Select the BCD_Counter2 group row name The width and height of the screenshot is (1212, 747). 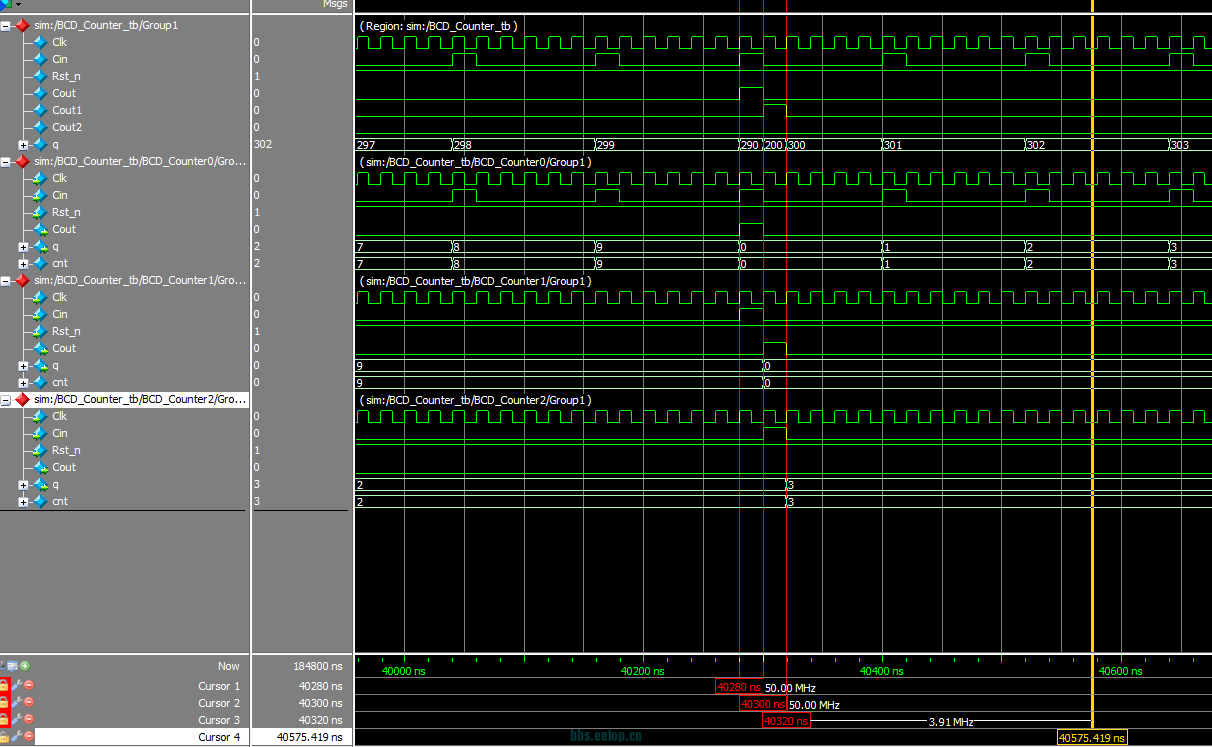(140, 399)
